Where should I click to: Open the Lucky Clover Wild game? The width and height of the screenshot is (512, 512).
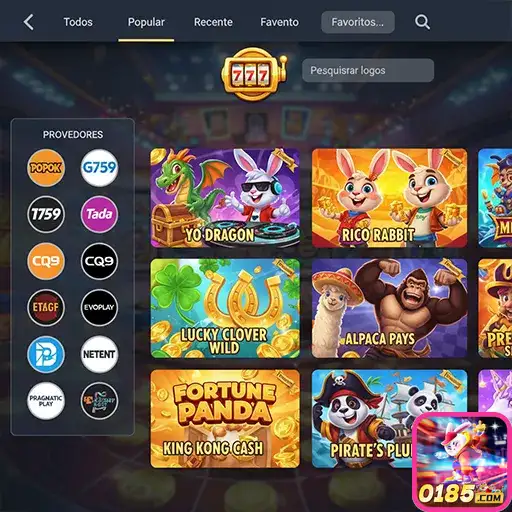[225, 309]
